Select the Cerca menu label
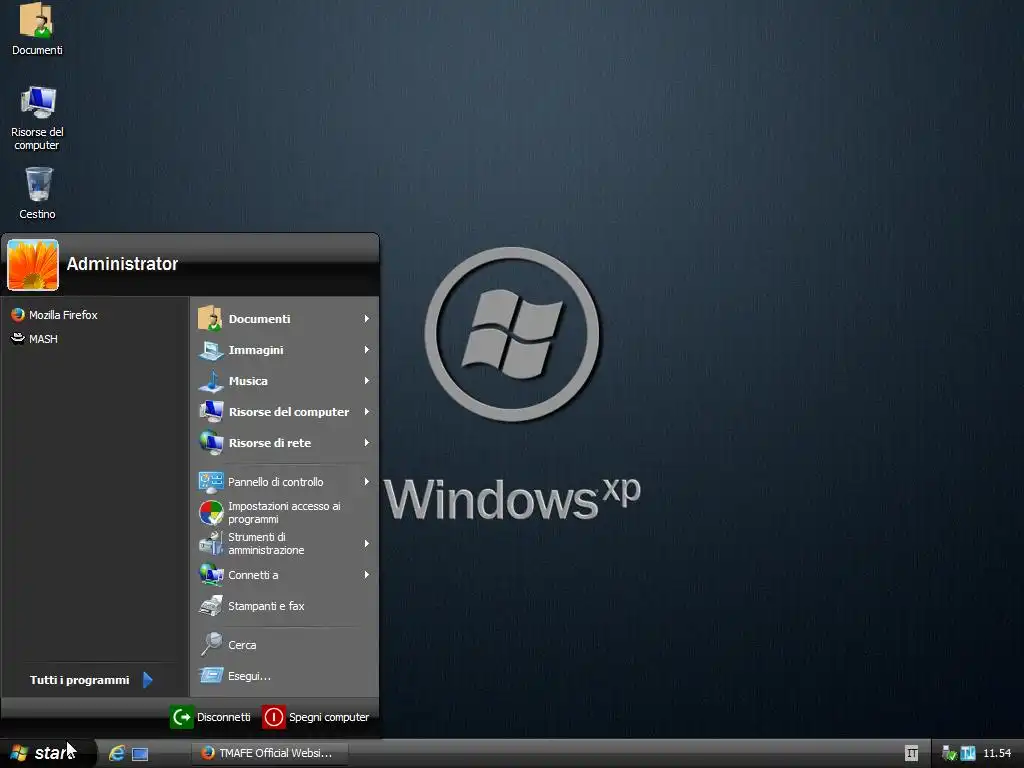 pos(242,645)
